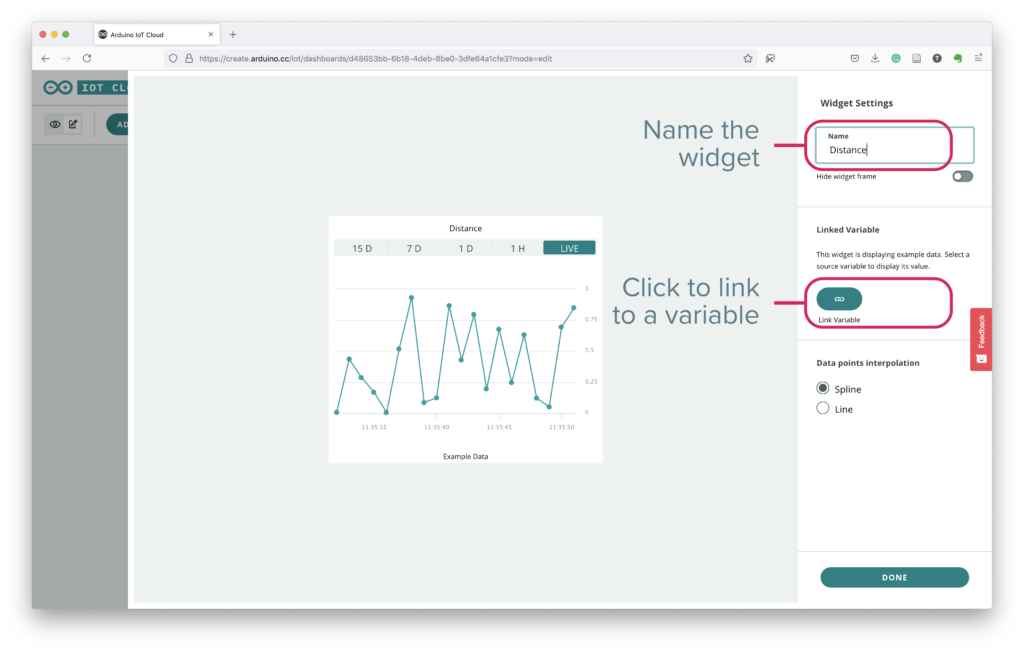
Task: Click the Linked Variable heading
Action: [x=848, y=230]
